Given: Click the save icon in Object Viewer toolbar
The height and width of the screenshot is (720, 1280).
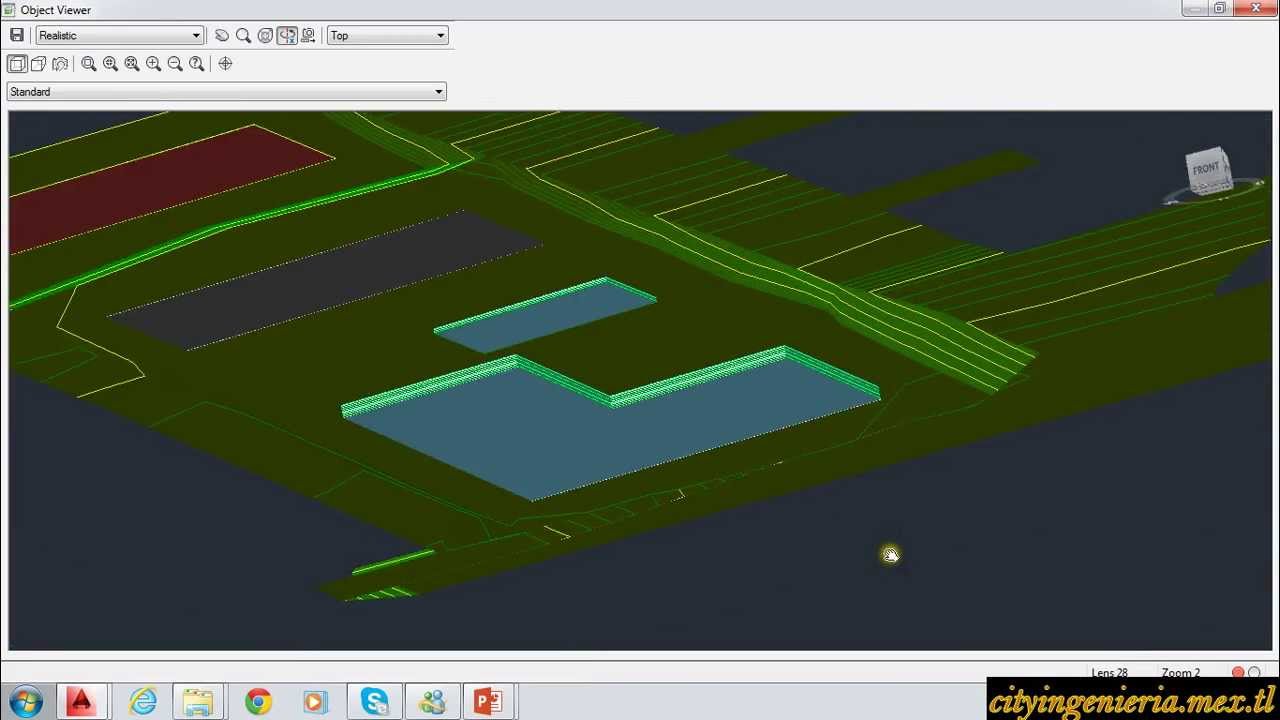Looking at the screenshot, I should pos(17,35).
